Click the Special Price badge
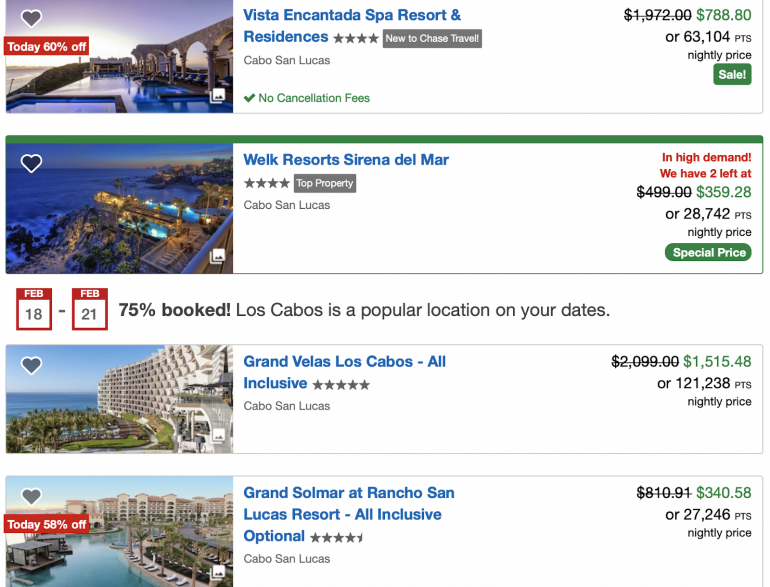The image size is (770, 587). pyautogui.click(x=708, y=253)
